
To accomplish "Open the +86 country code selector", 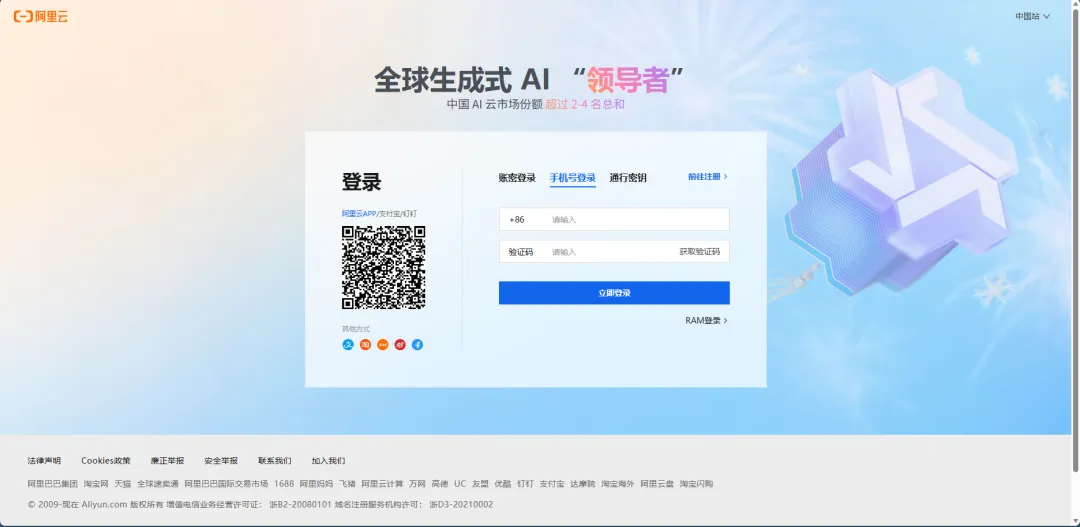I will pyautogui.click(x=517, y=220).
